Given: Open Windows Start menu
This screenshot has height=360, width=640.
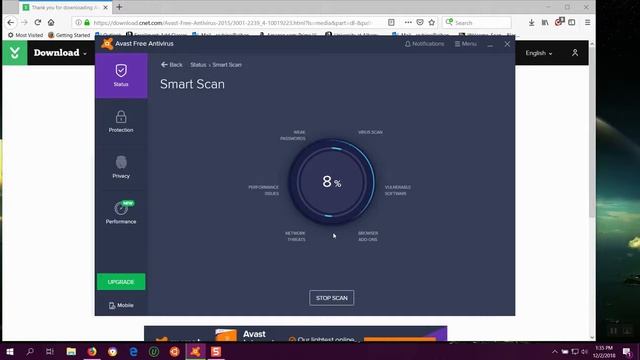Looking at the screenshot, I should pyautogui.click(x=10, y=351).
